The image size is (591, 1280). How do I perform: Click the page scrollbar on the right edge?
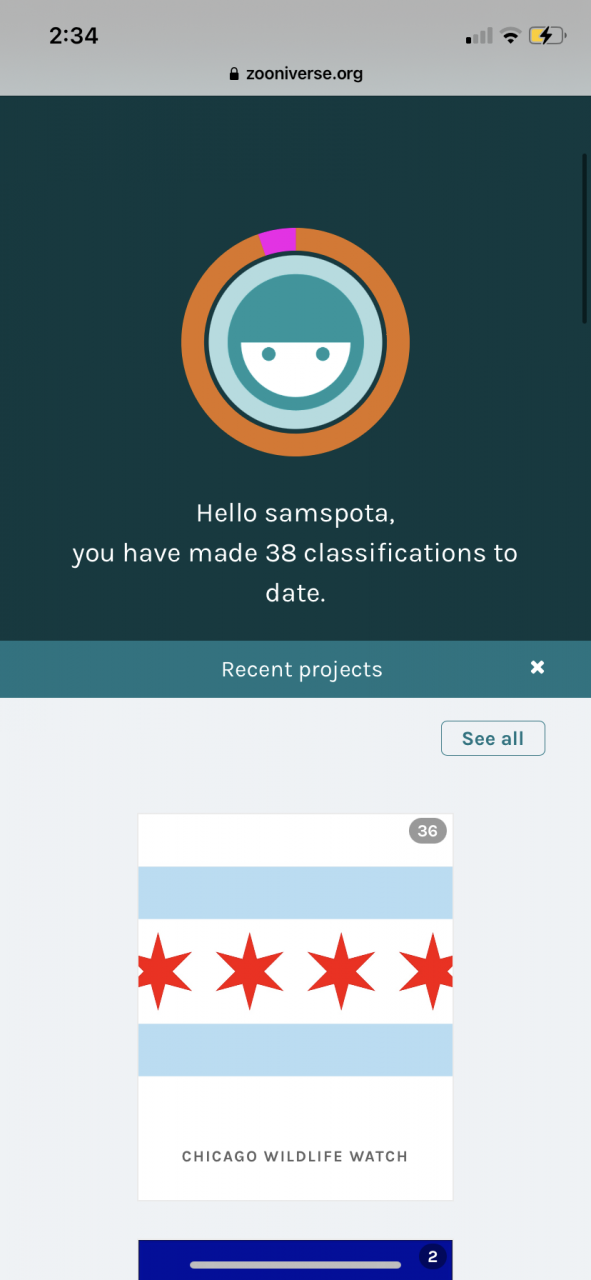(x=584, y=238)
